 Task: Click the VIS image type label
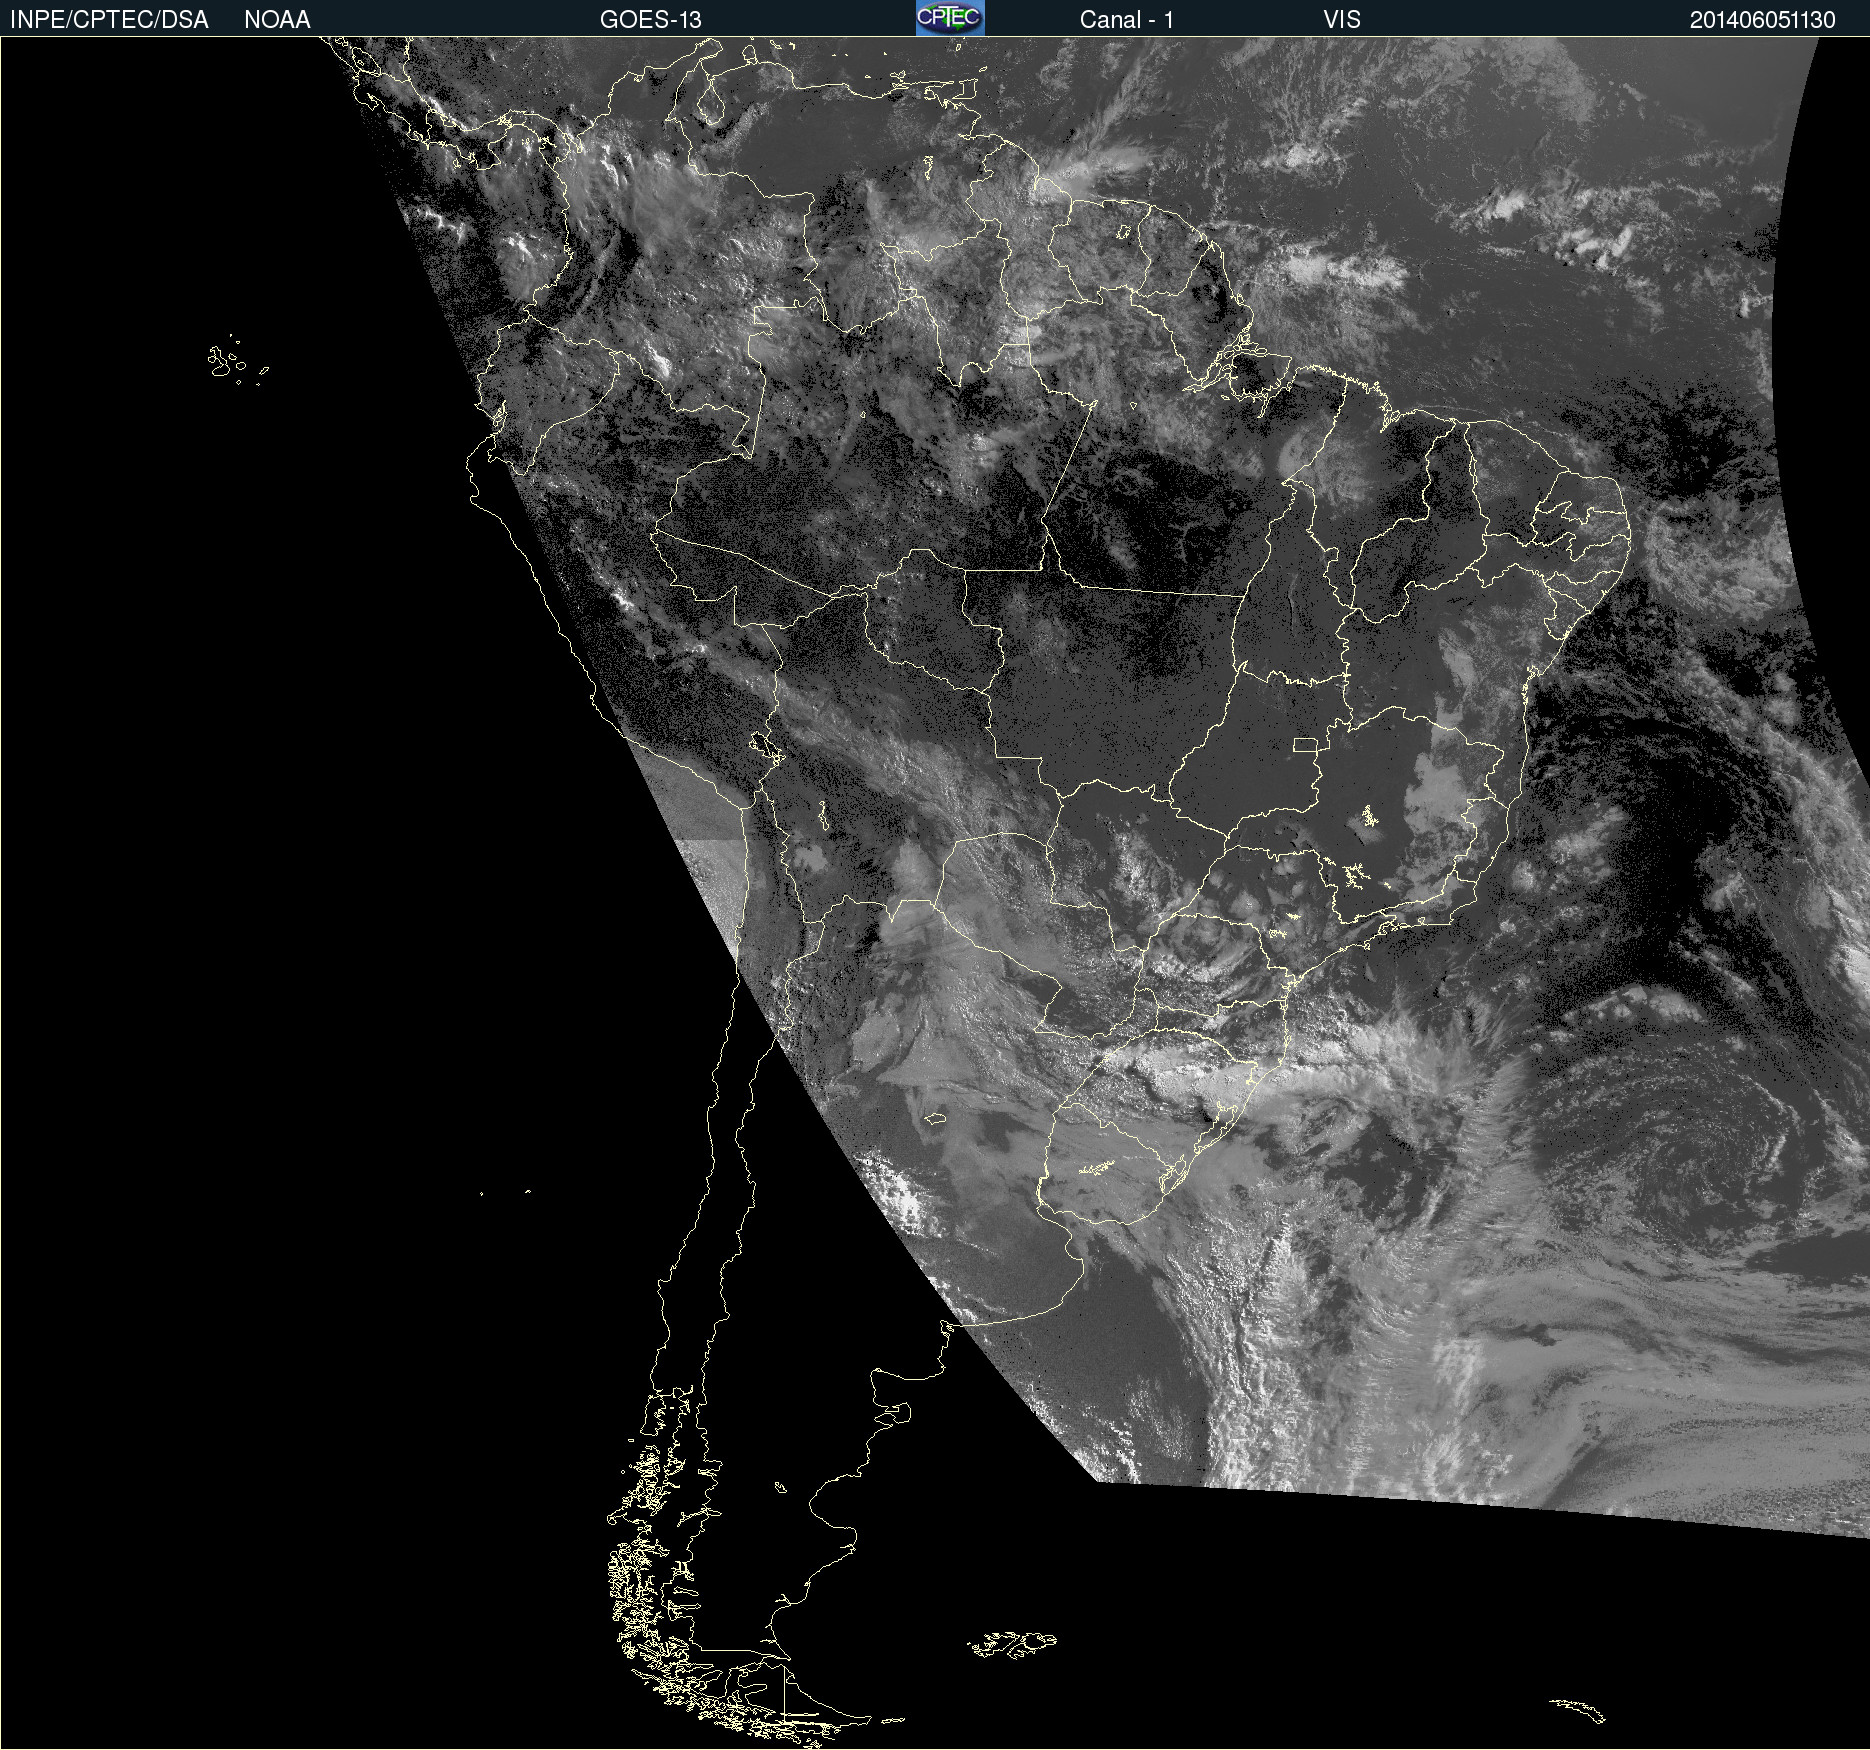coord(1341,20)
